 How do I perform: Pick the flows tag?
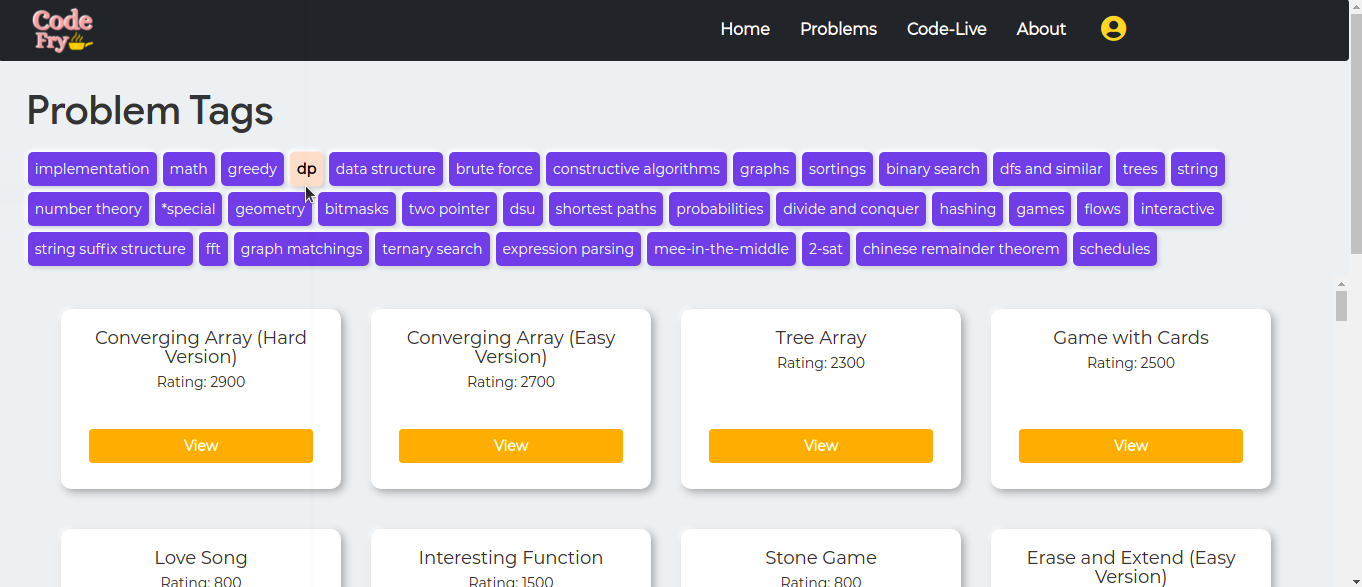pyautogui.click(x=1102, y=209)
